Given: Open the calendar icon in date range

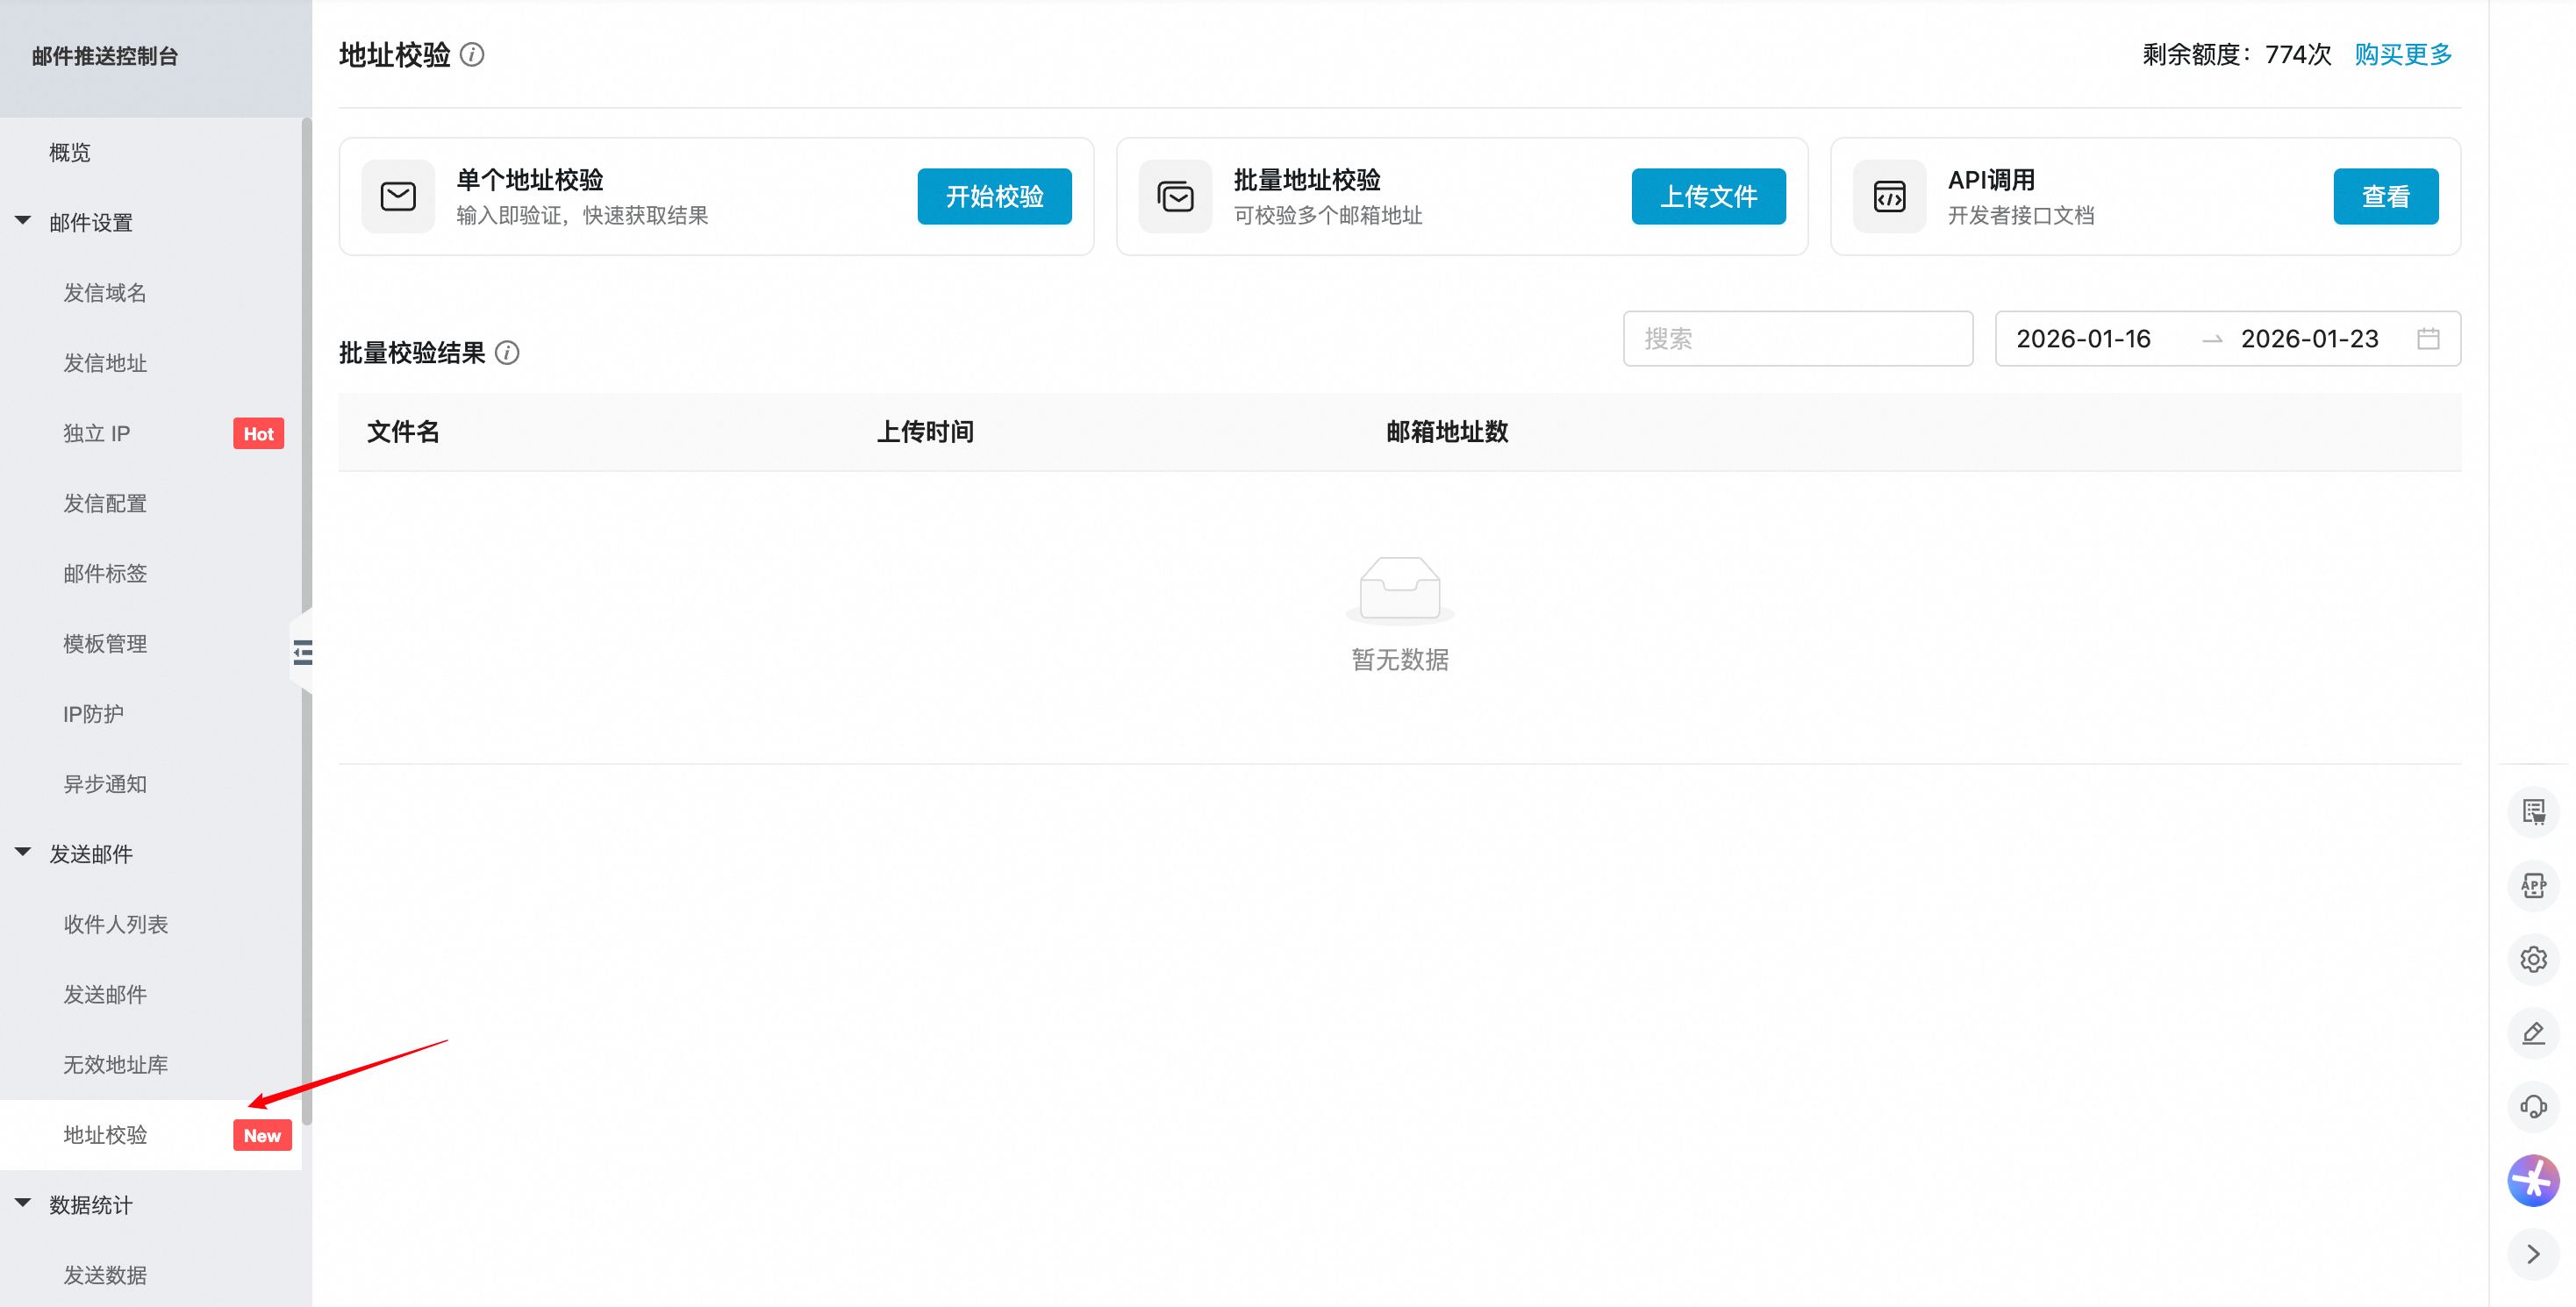Looking at the screenshot, I should [x=2428, y=339].
